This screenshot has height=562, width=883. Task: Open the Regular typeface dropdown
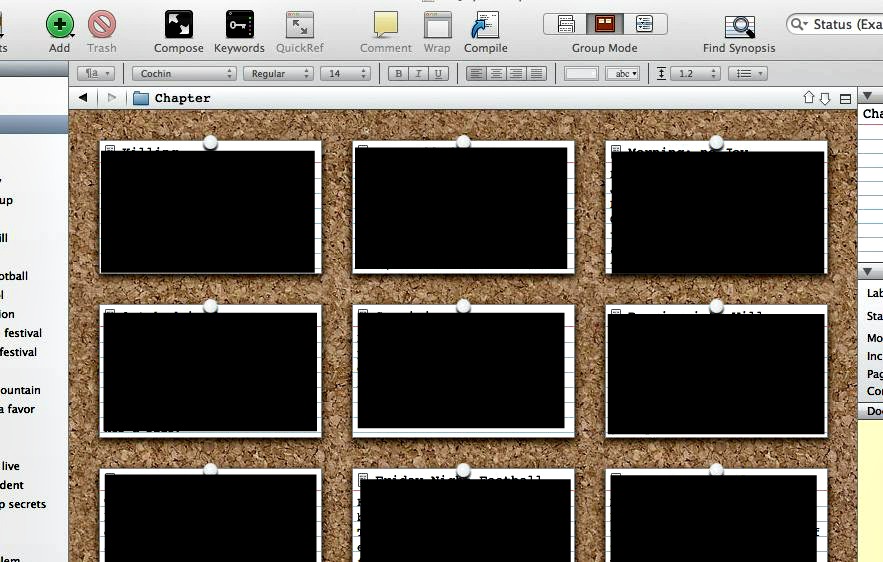(278, 74)
